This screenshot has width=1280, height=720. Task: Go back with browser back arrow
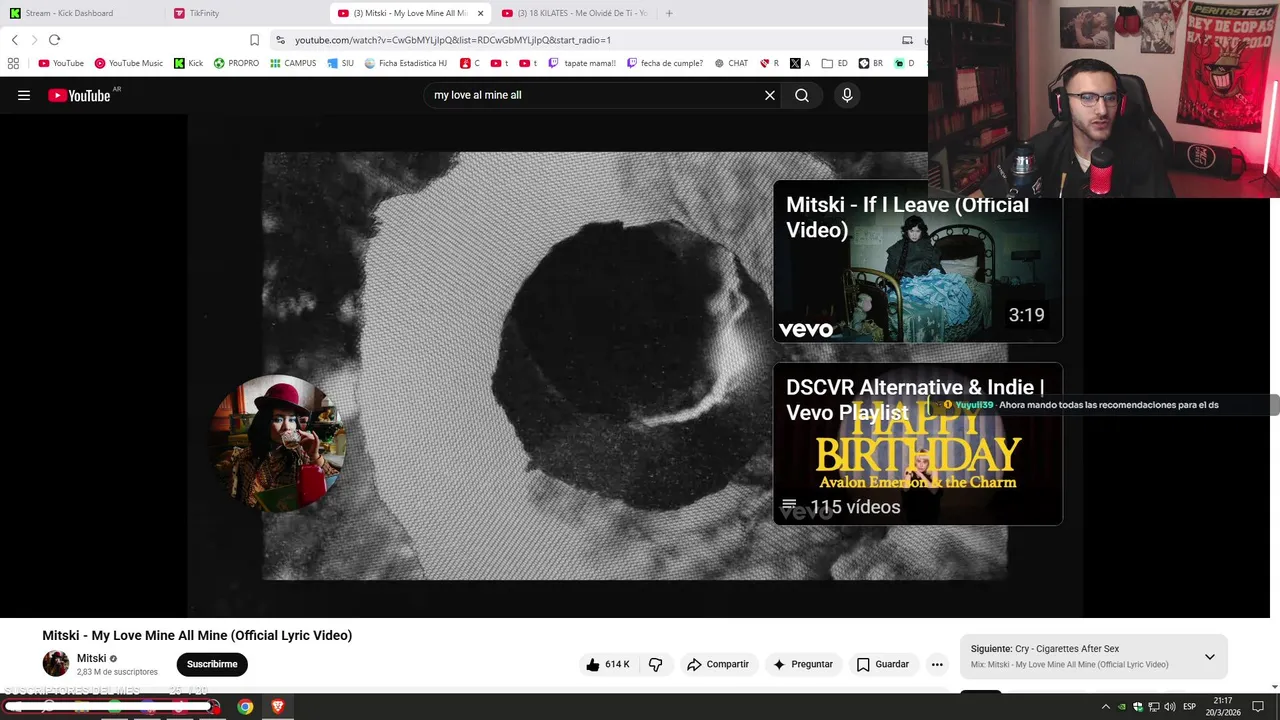[14, 40]
